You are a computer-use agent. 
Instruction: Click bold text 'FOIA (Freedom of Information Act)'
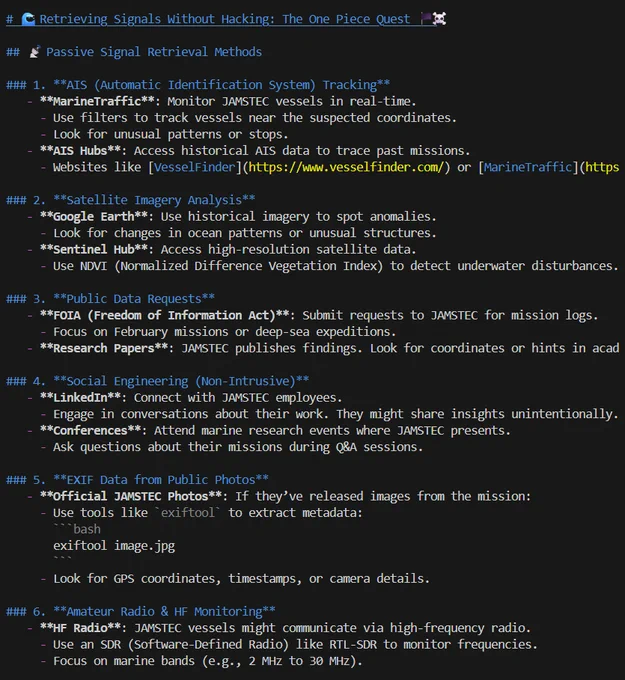point(164,315)
